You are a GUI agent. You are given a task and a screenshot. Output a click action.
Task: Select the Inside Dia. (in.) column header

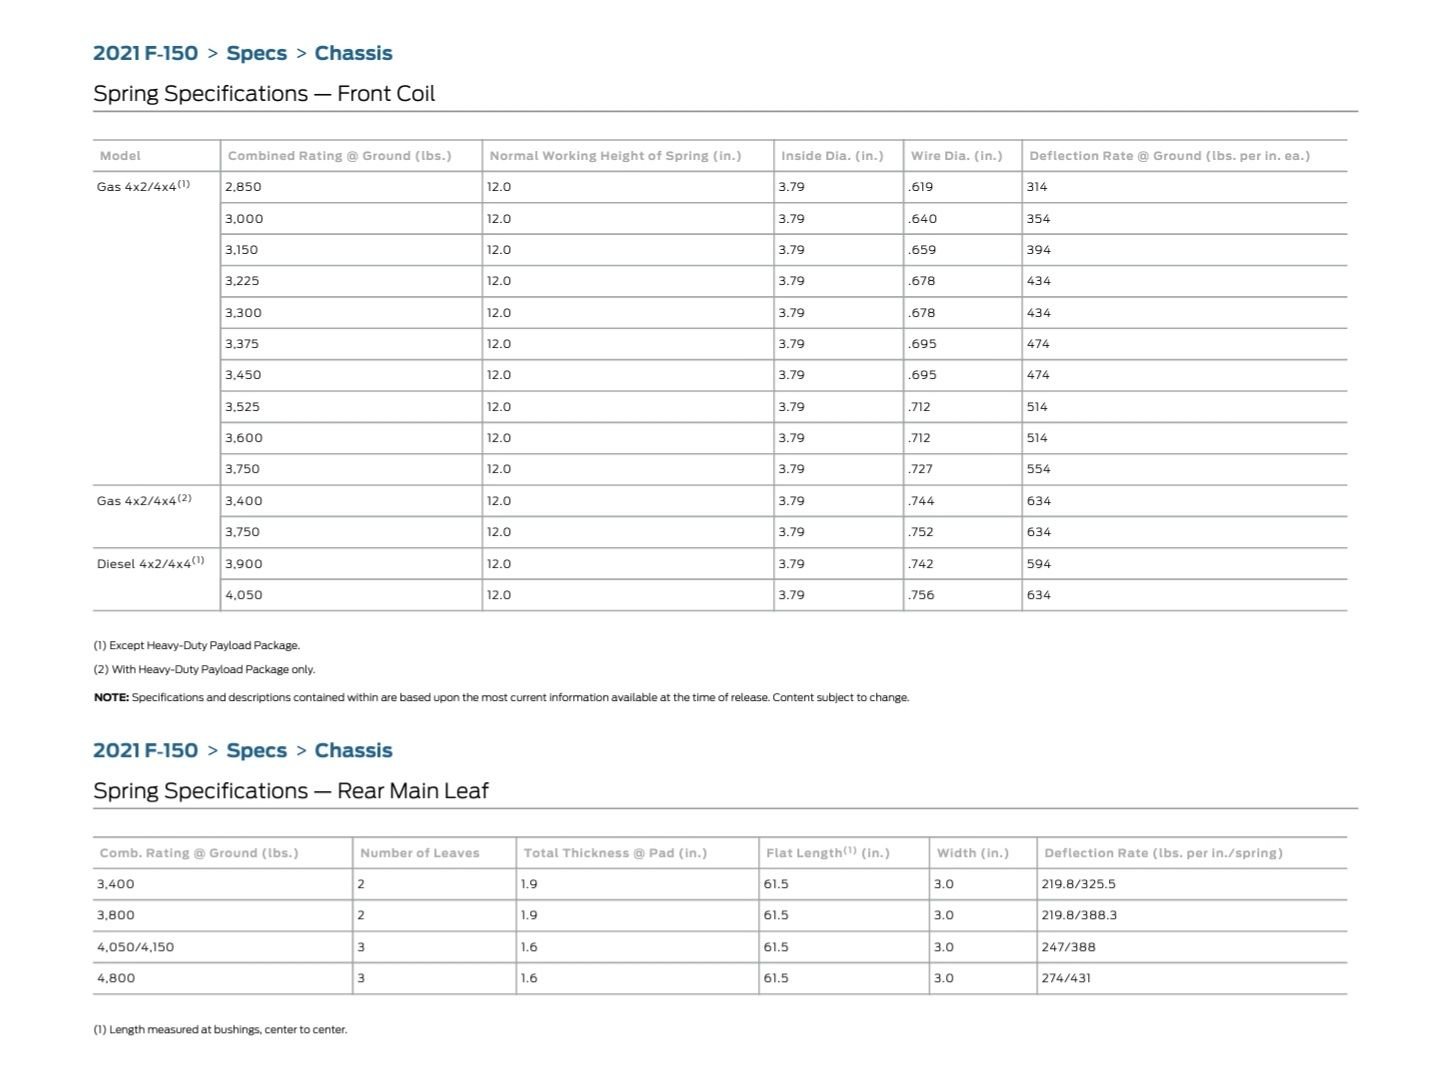coord(832,156)
